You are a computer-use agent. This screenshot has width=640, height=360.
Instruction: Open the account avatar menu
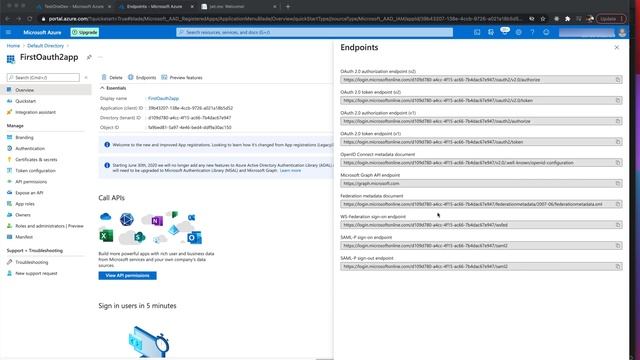pyautogui.click(x=622, y=33)
